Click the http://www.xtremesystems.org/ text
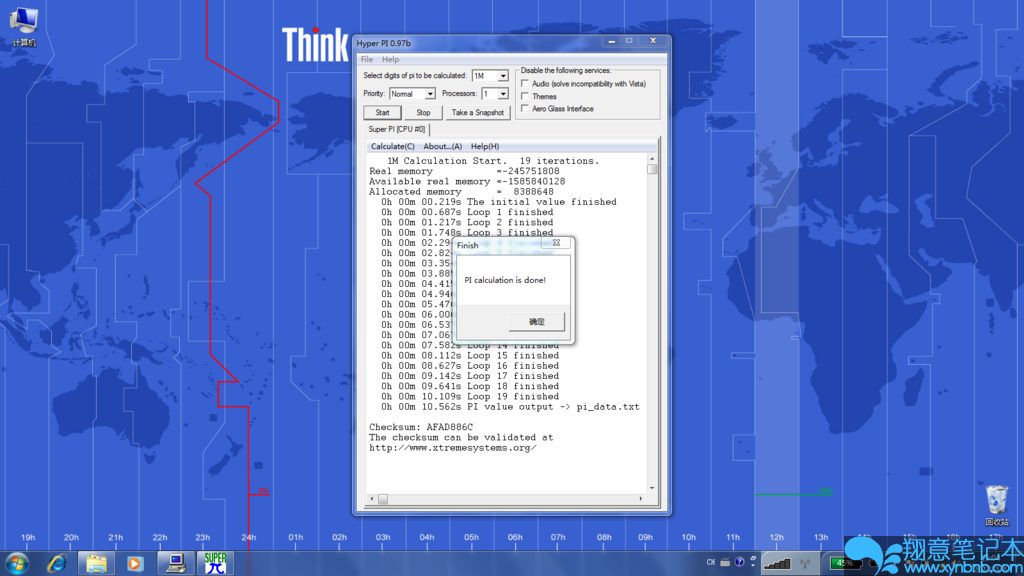Screen dimensions: 1024x576 453,448
